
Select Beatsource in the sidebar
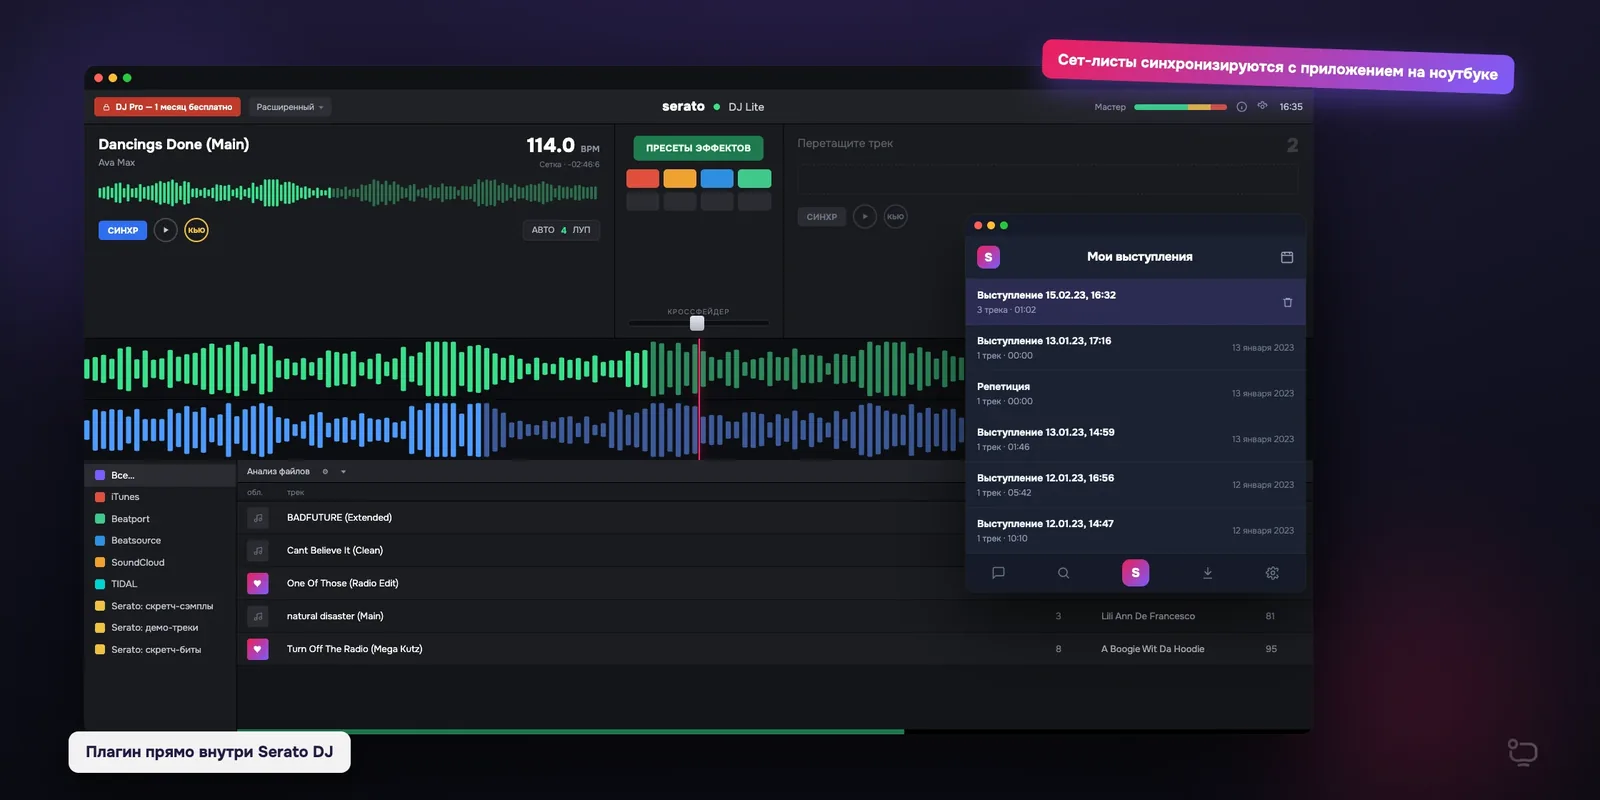click(x=160, y=541)
